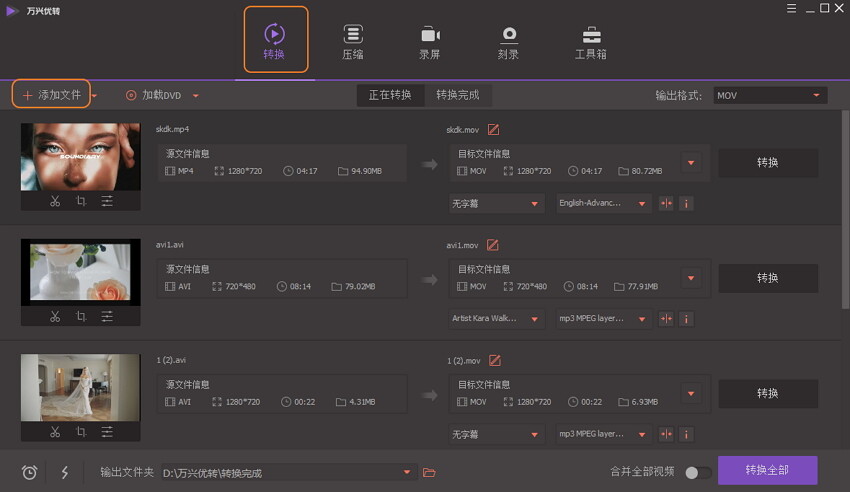
Task: Click the 1 (2).avi file name text
Action: click(x=171, y=360)
